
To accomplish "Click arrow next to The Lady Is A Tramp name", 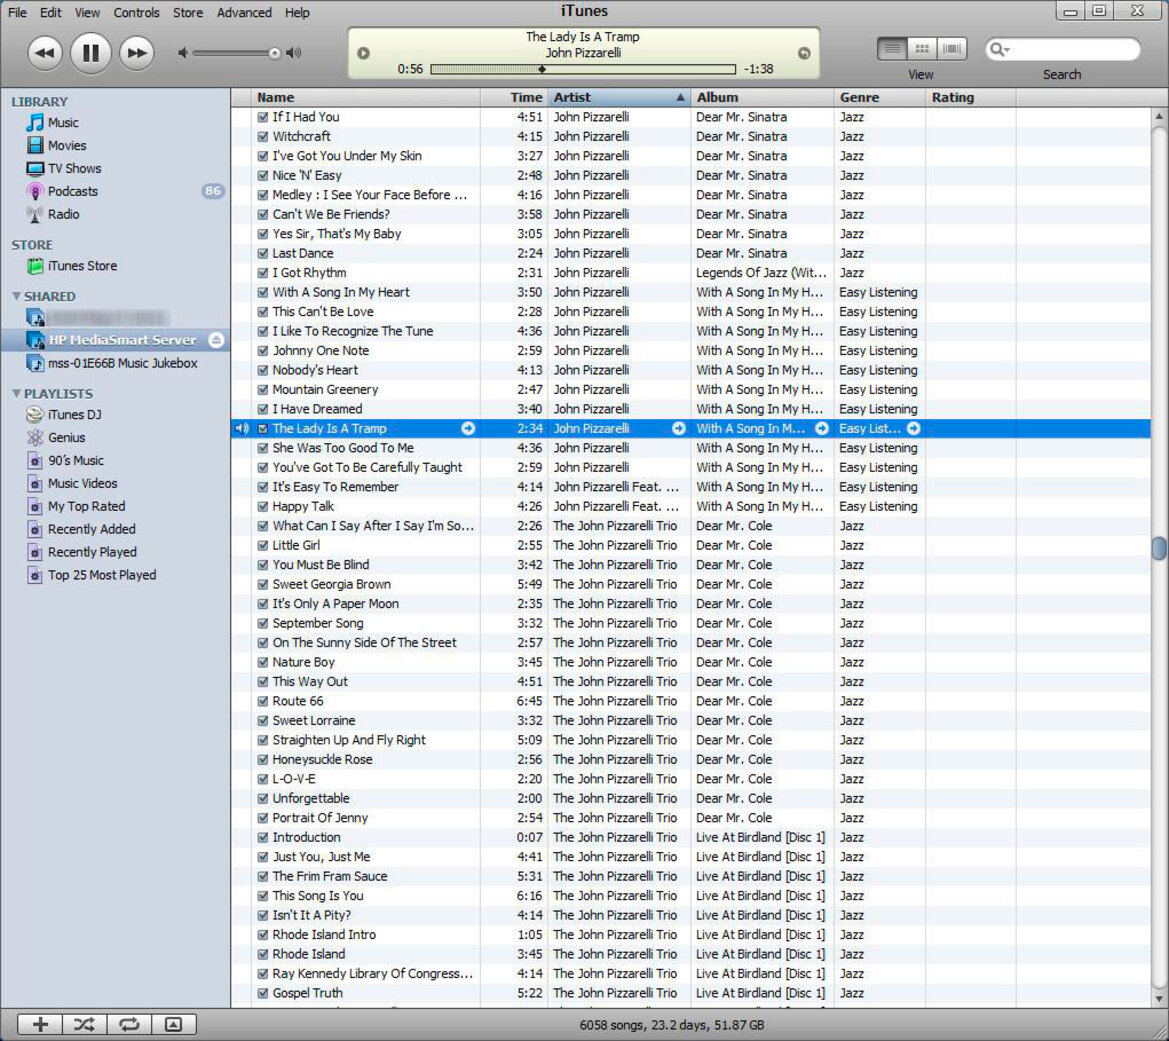I will 468,429.
